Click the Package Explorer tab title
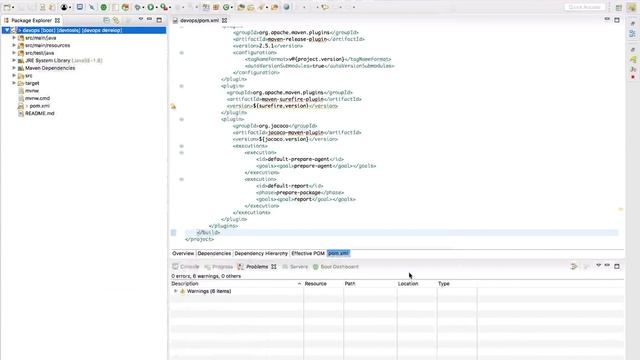The width and height of the screenshot is (640, 360). tap(31, 20)
